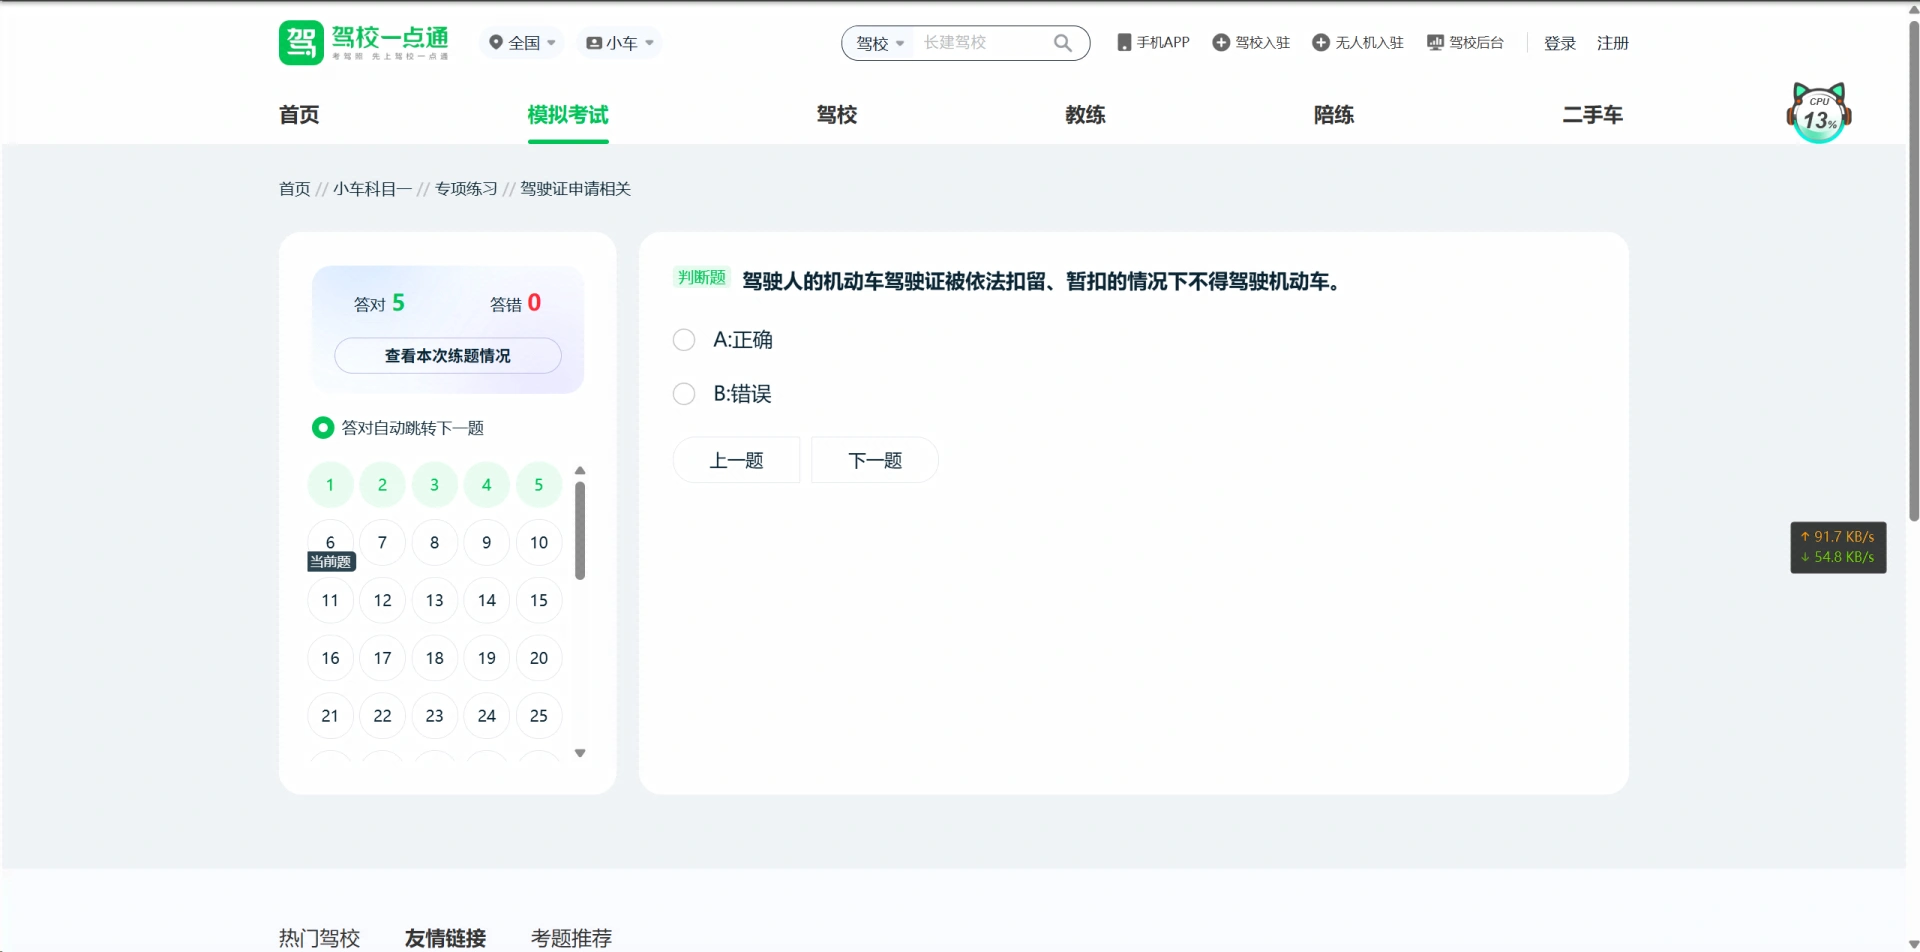Expand the 驾校 search category dropdown

point(879,44)
